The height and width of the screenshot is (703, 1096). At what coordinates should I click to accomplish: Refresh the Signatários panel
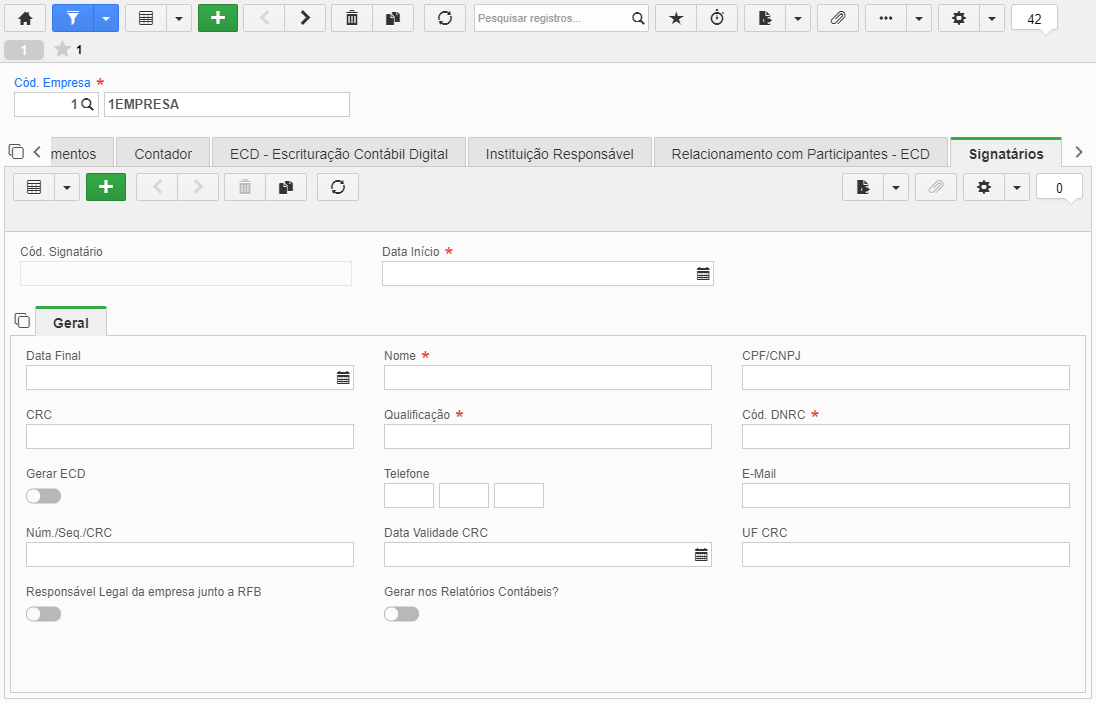click(338, 187)
